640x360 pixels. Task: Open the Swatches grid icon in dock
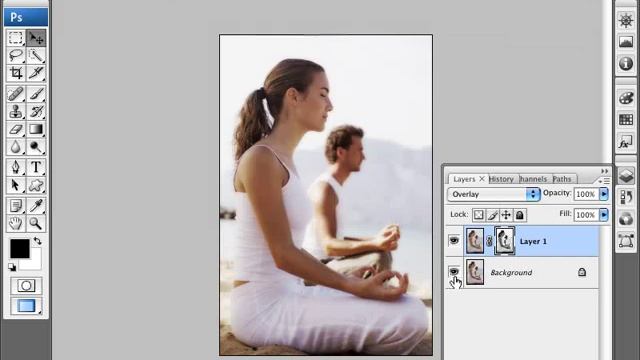point(626,120)
